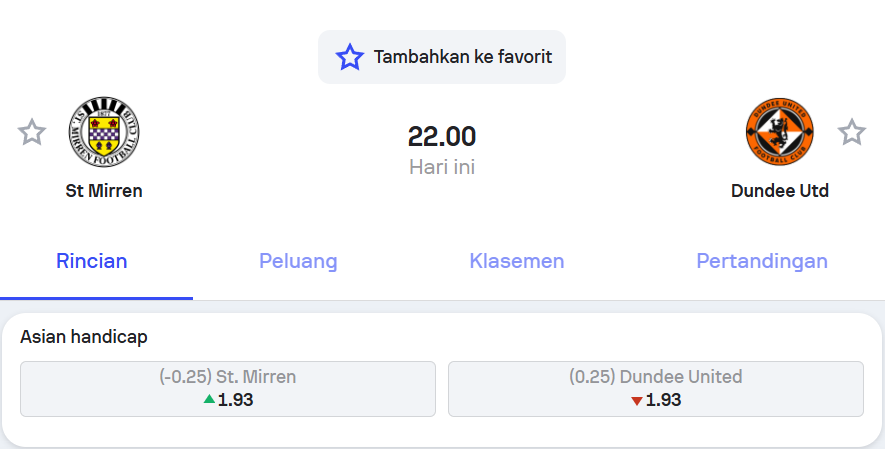This screenshot has width=885, height=449.
Task: Go to the Pertandingan tab
Action: (762, 261)
